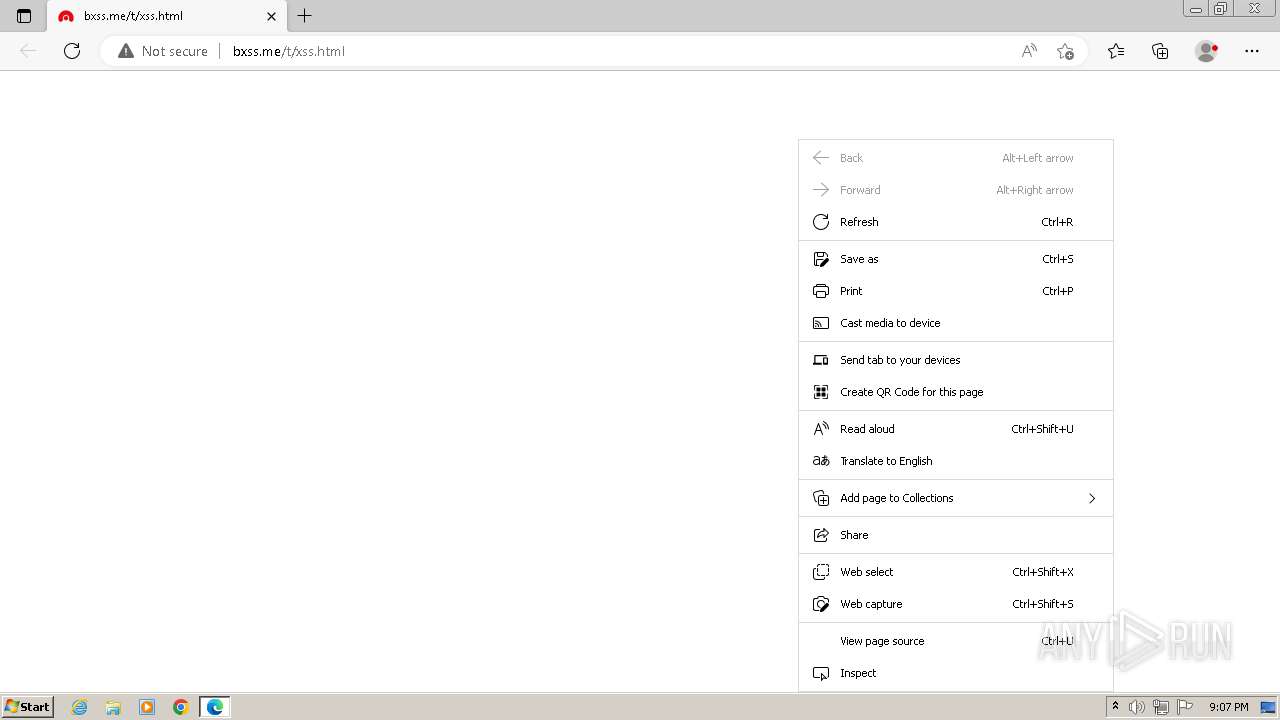Click the Read aloud icon in address bar
The image size is (1280, 720).
1029,51
